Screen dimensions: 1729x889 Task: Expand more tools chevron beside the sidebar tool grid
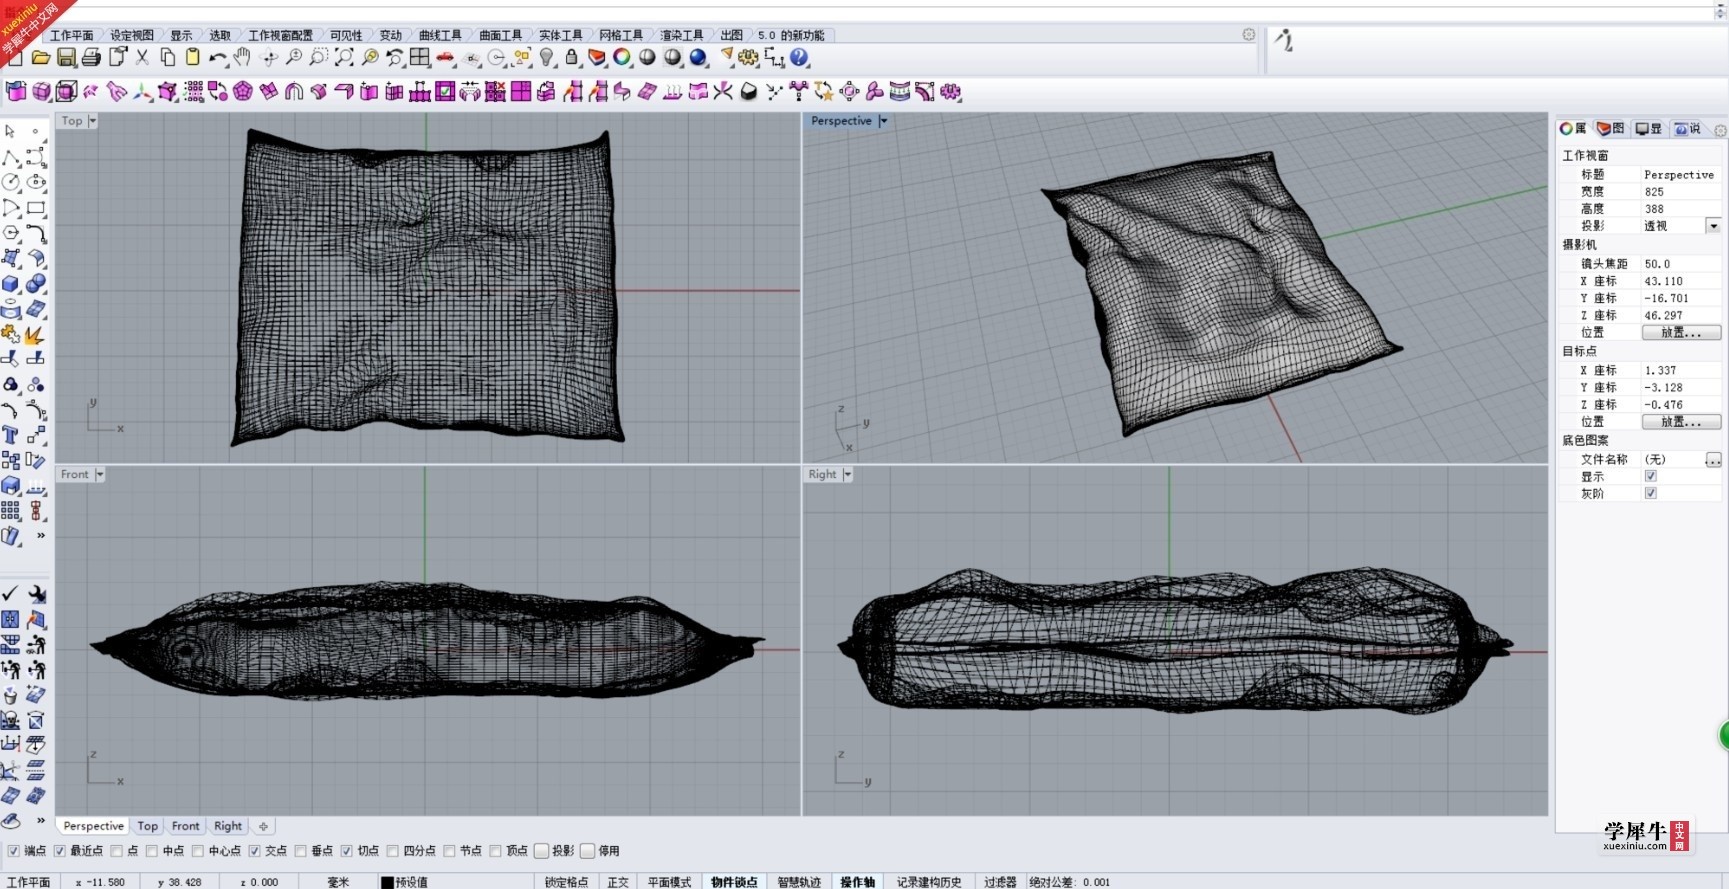pos(41,535)
